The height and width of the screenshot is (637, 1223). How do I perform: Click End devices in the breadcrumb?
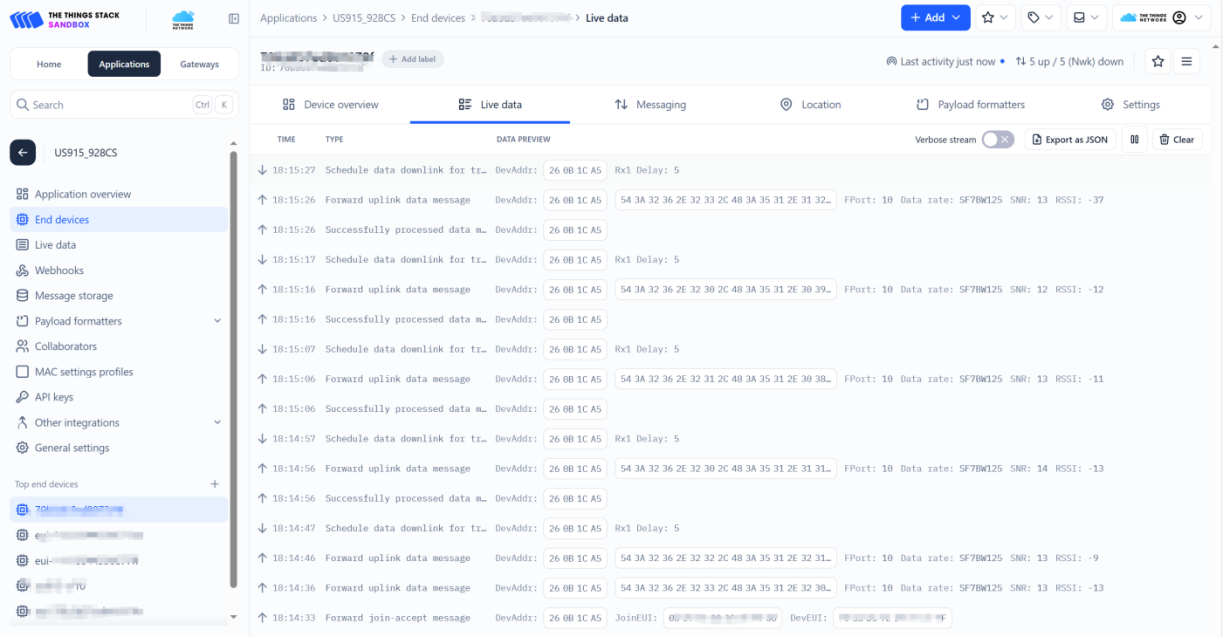pyautogui.click(x=438, y=18)
